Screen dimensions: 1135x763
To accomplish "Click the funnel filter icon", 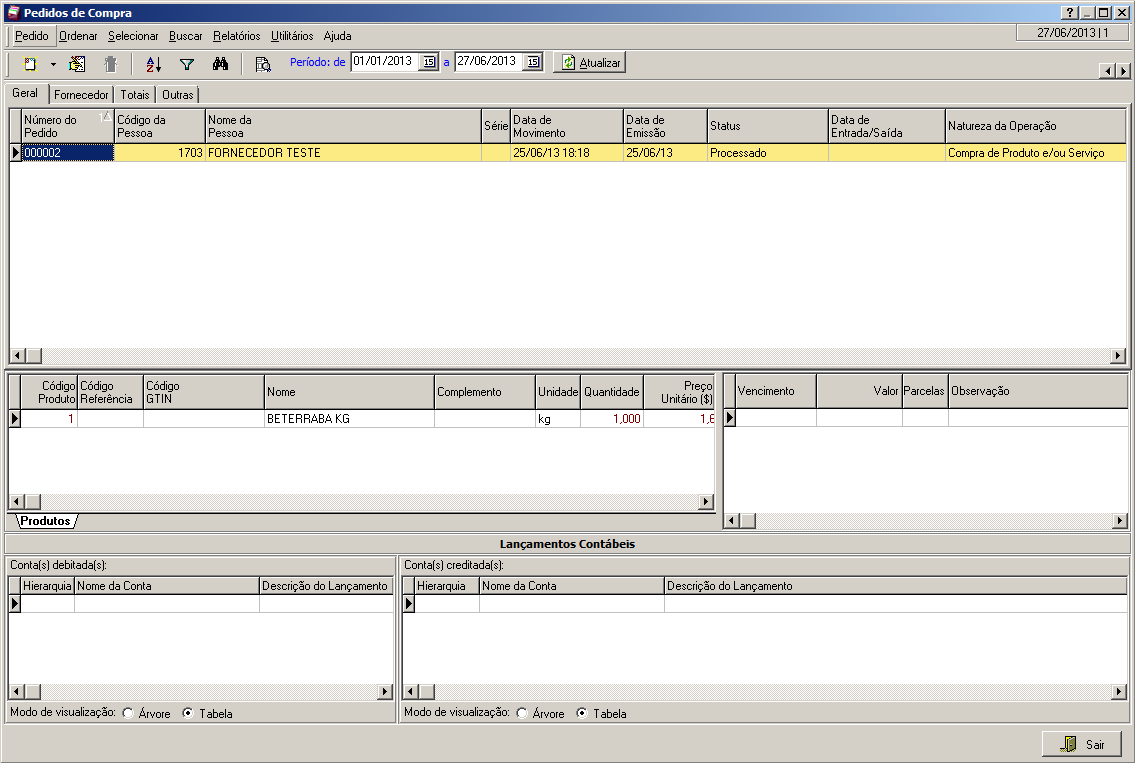I will pyautogui.click(x=187, y=63).
